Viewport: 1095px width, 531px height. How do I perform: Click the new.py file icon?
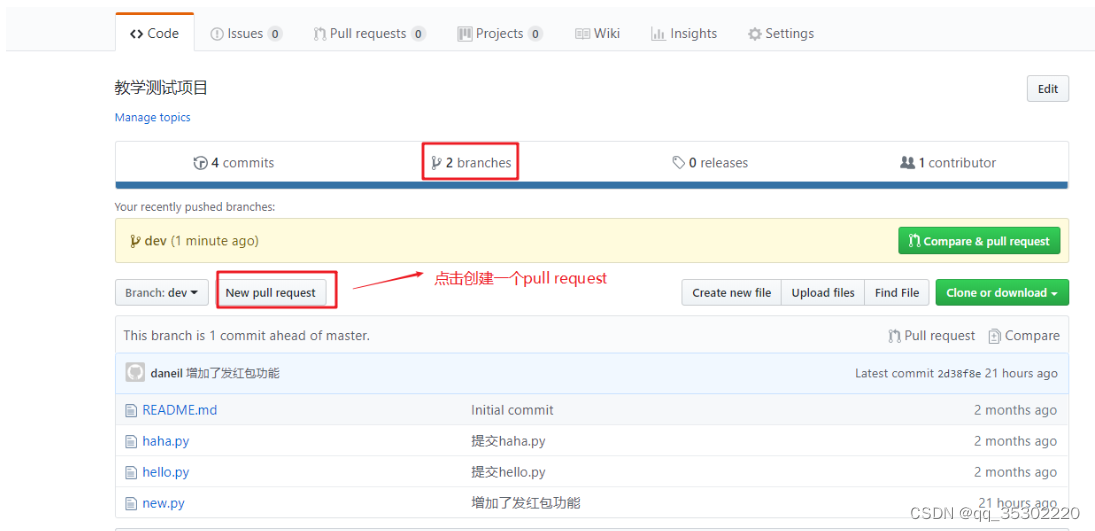coord(131,503)
